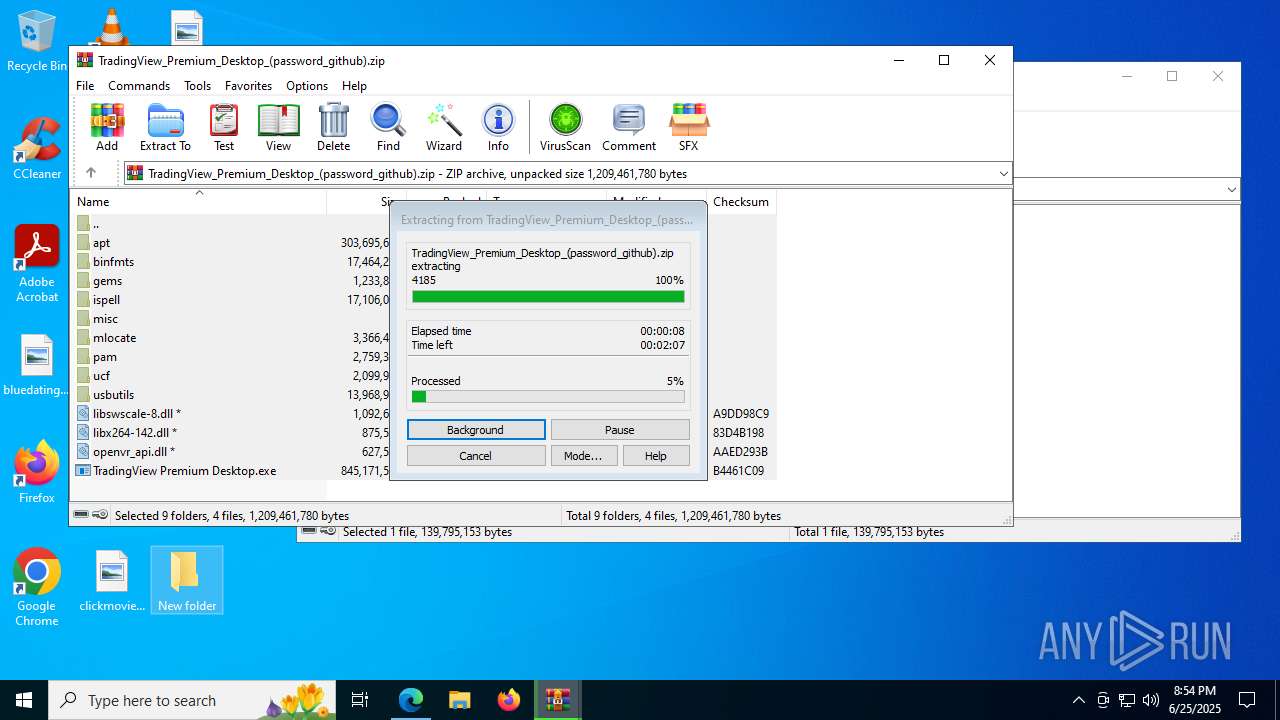Open Task View in the taskbar
The height and width of the screenshot is (720, 1280).
[360, 700]
